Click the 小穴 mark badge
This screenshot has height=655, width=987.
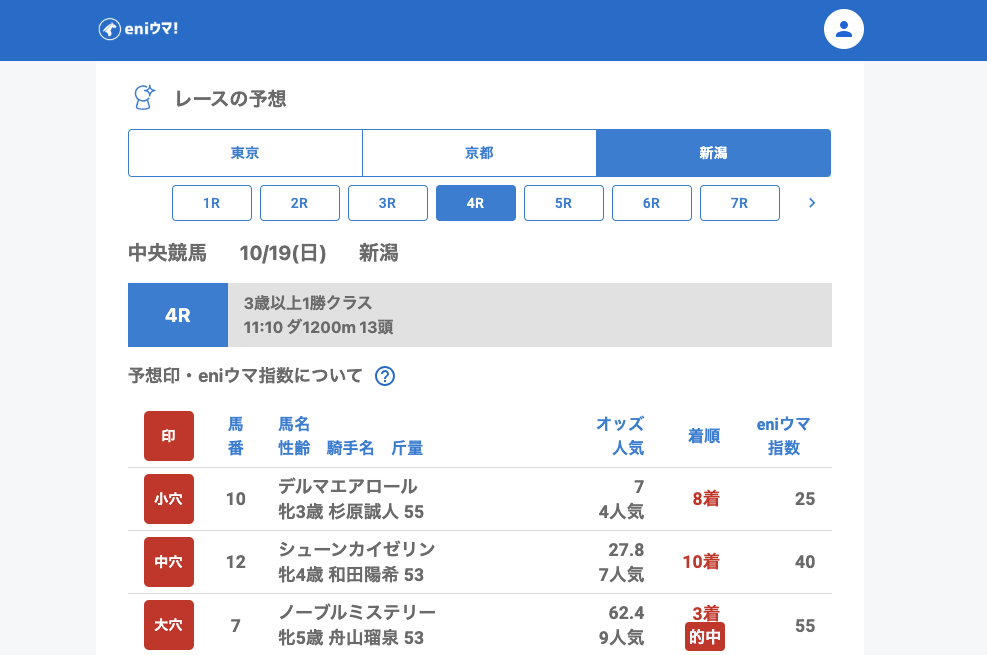click(169, 498)
